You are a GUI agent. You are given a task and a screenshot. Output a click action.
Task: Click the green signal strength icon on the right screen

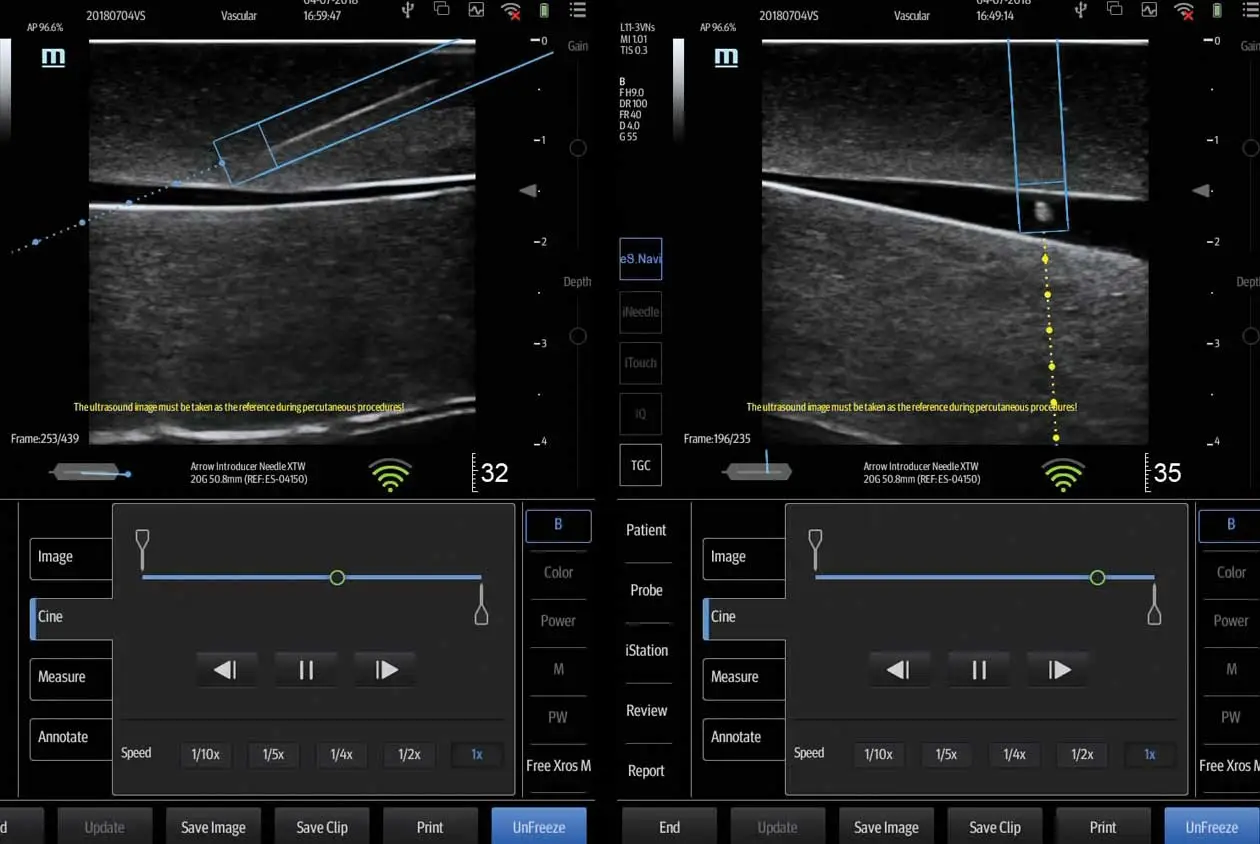coord(1062,474)
